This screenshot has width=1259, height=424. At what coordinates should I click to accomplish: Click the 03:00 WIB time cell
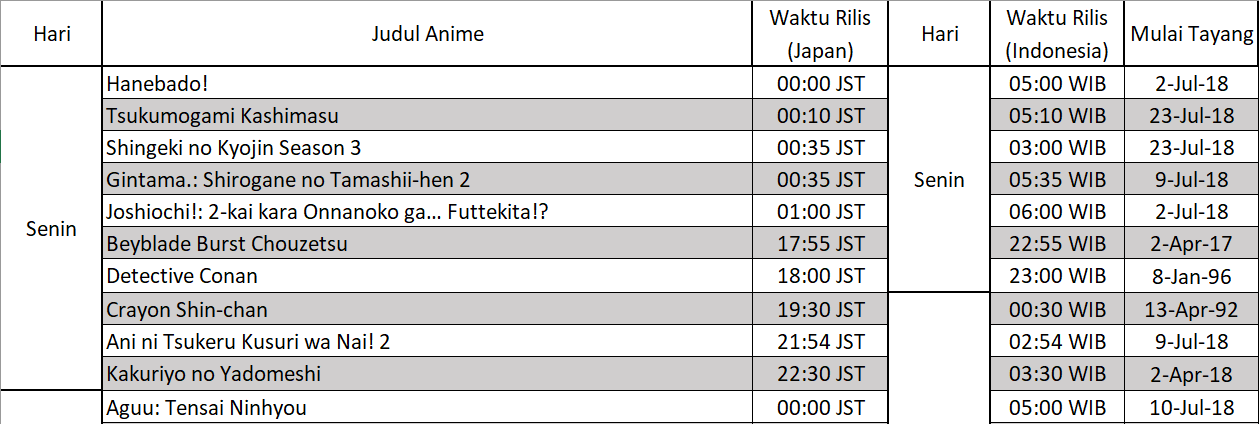1057,148
